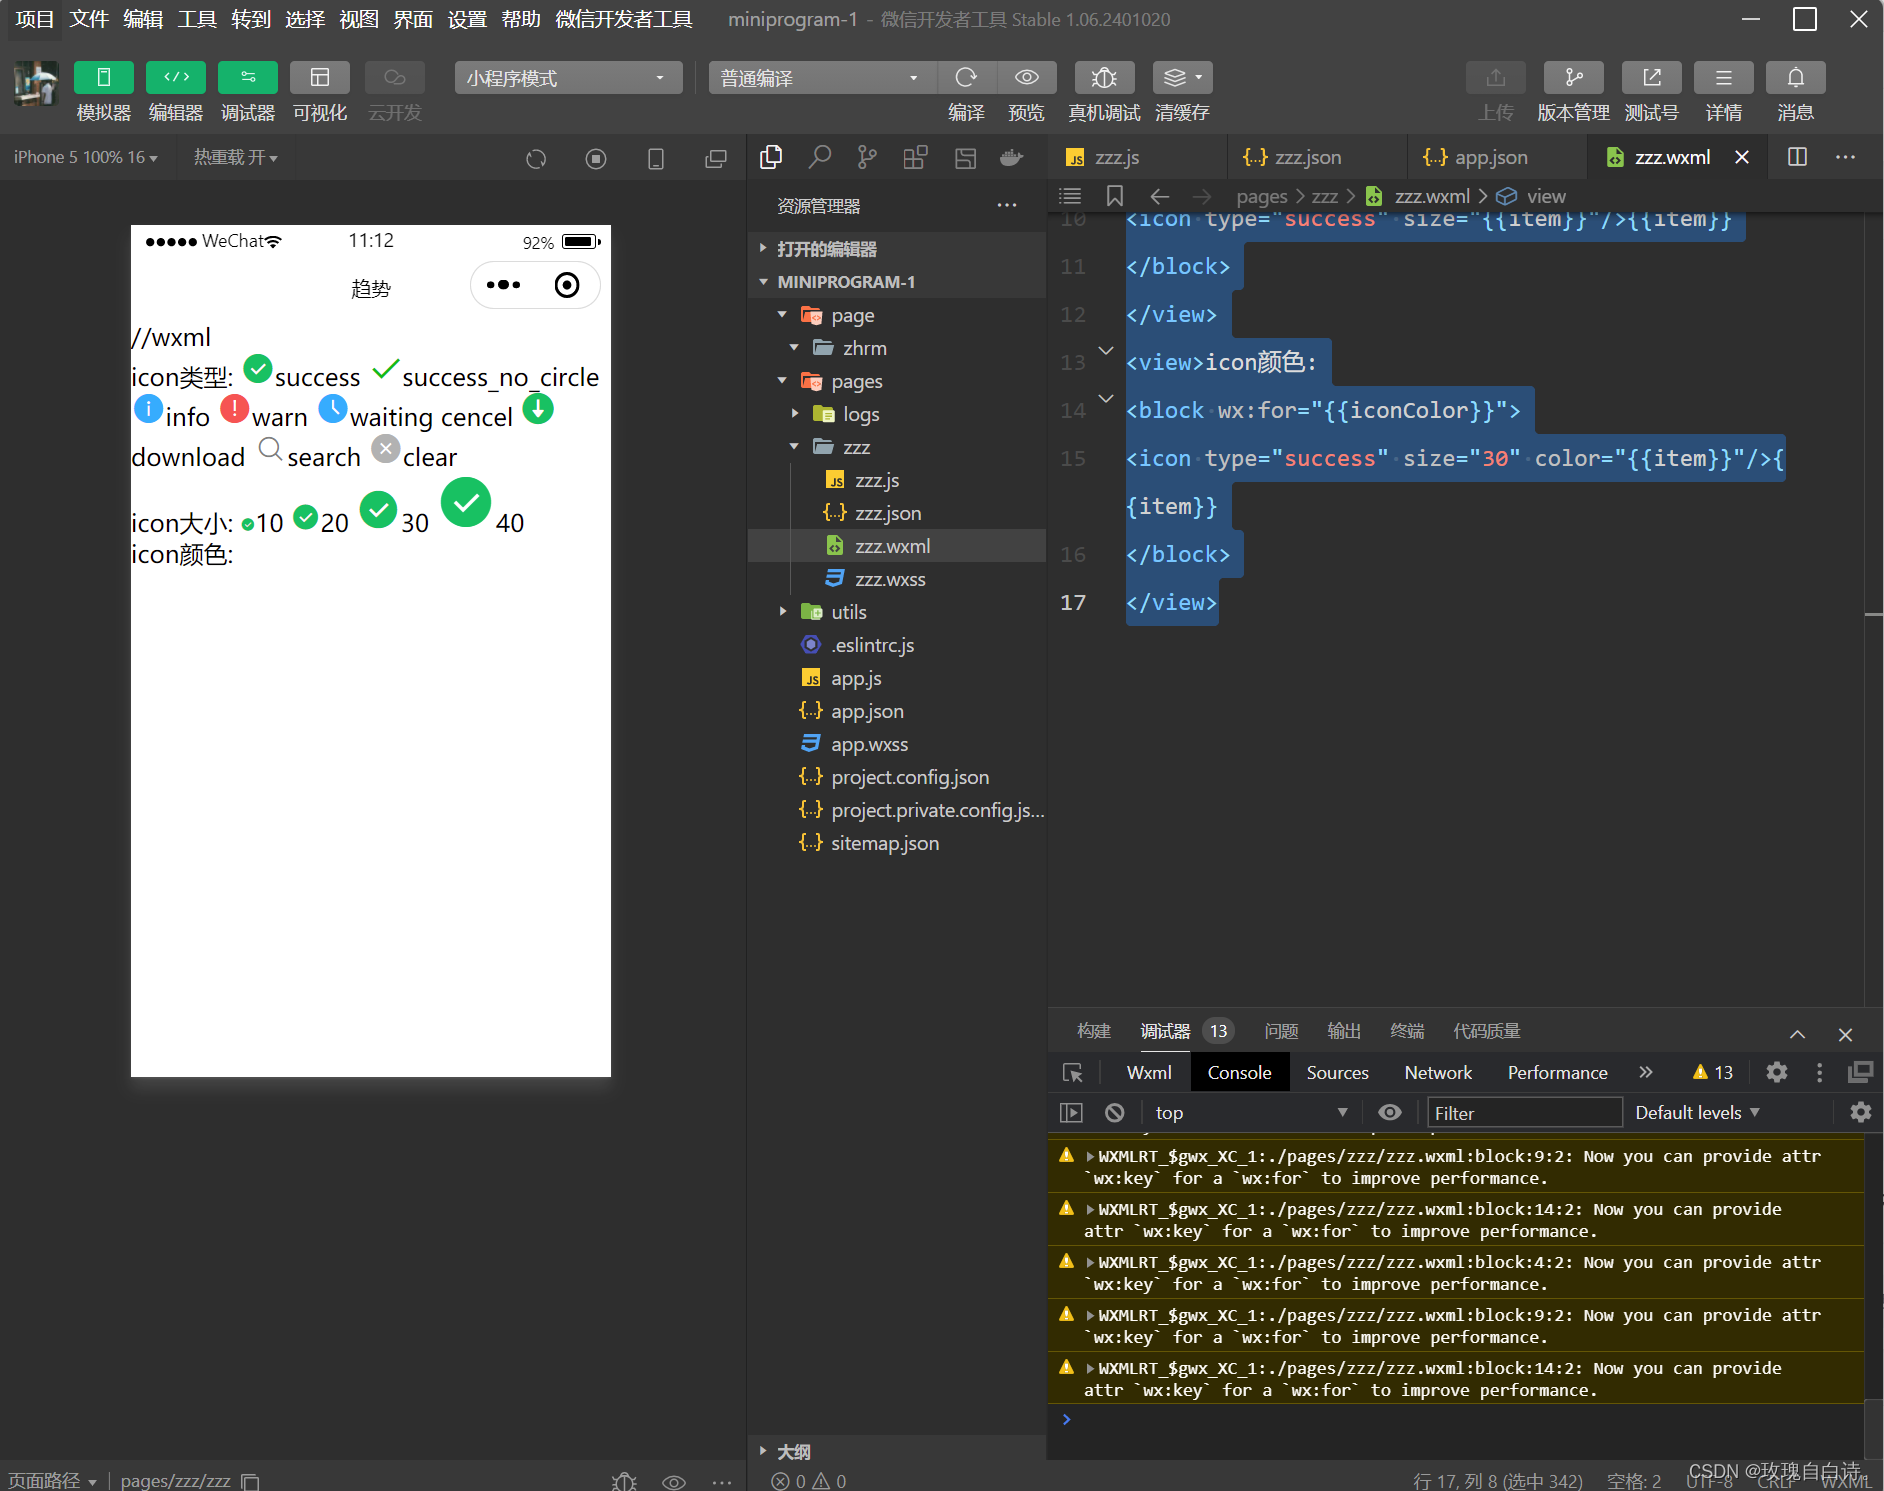1884x1491 pixels.
Task: Show more debugger tabs chevron
Action: point(1646,1072)
